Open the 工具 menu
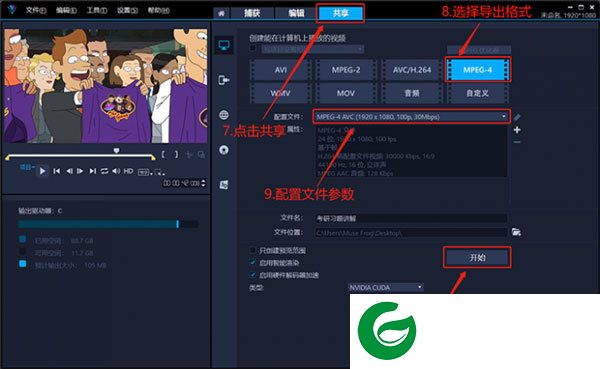 click(x=97, y=10)
